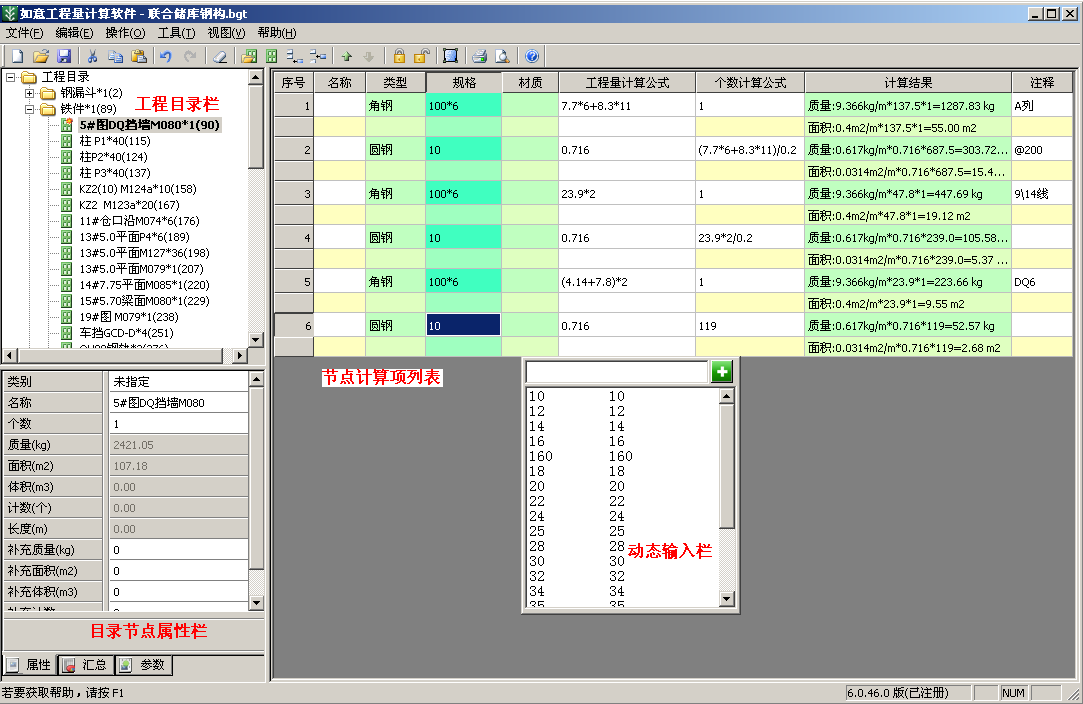The height and width of the screenshot is (704, 1083).
Task: Cut selection with the scissors icon
Action: point(93,56)
